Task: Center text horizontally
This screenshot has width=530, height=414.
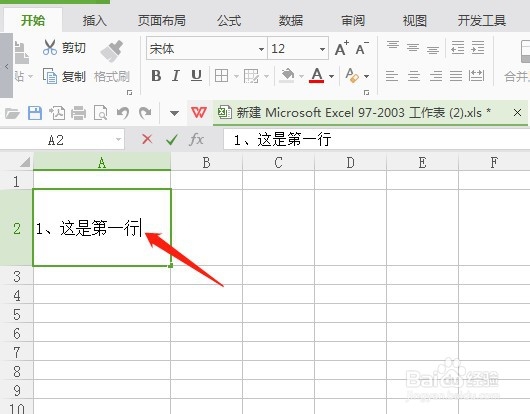Action: pyautogui.click(x=414, y=76)
